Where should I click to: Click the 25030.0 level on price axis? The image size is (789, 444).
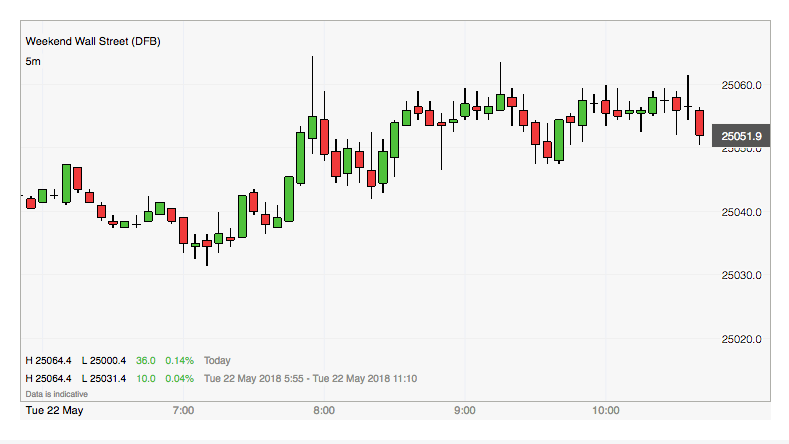741,275
